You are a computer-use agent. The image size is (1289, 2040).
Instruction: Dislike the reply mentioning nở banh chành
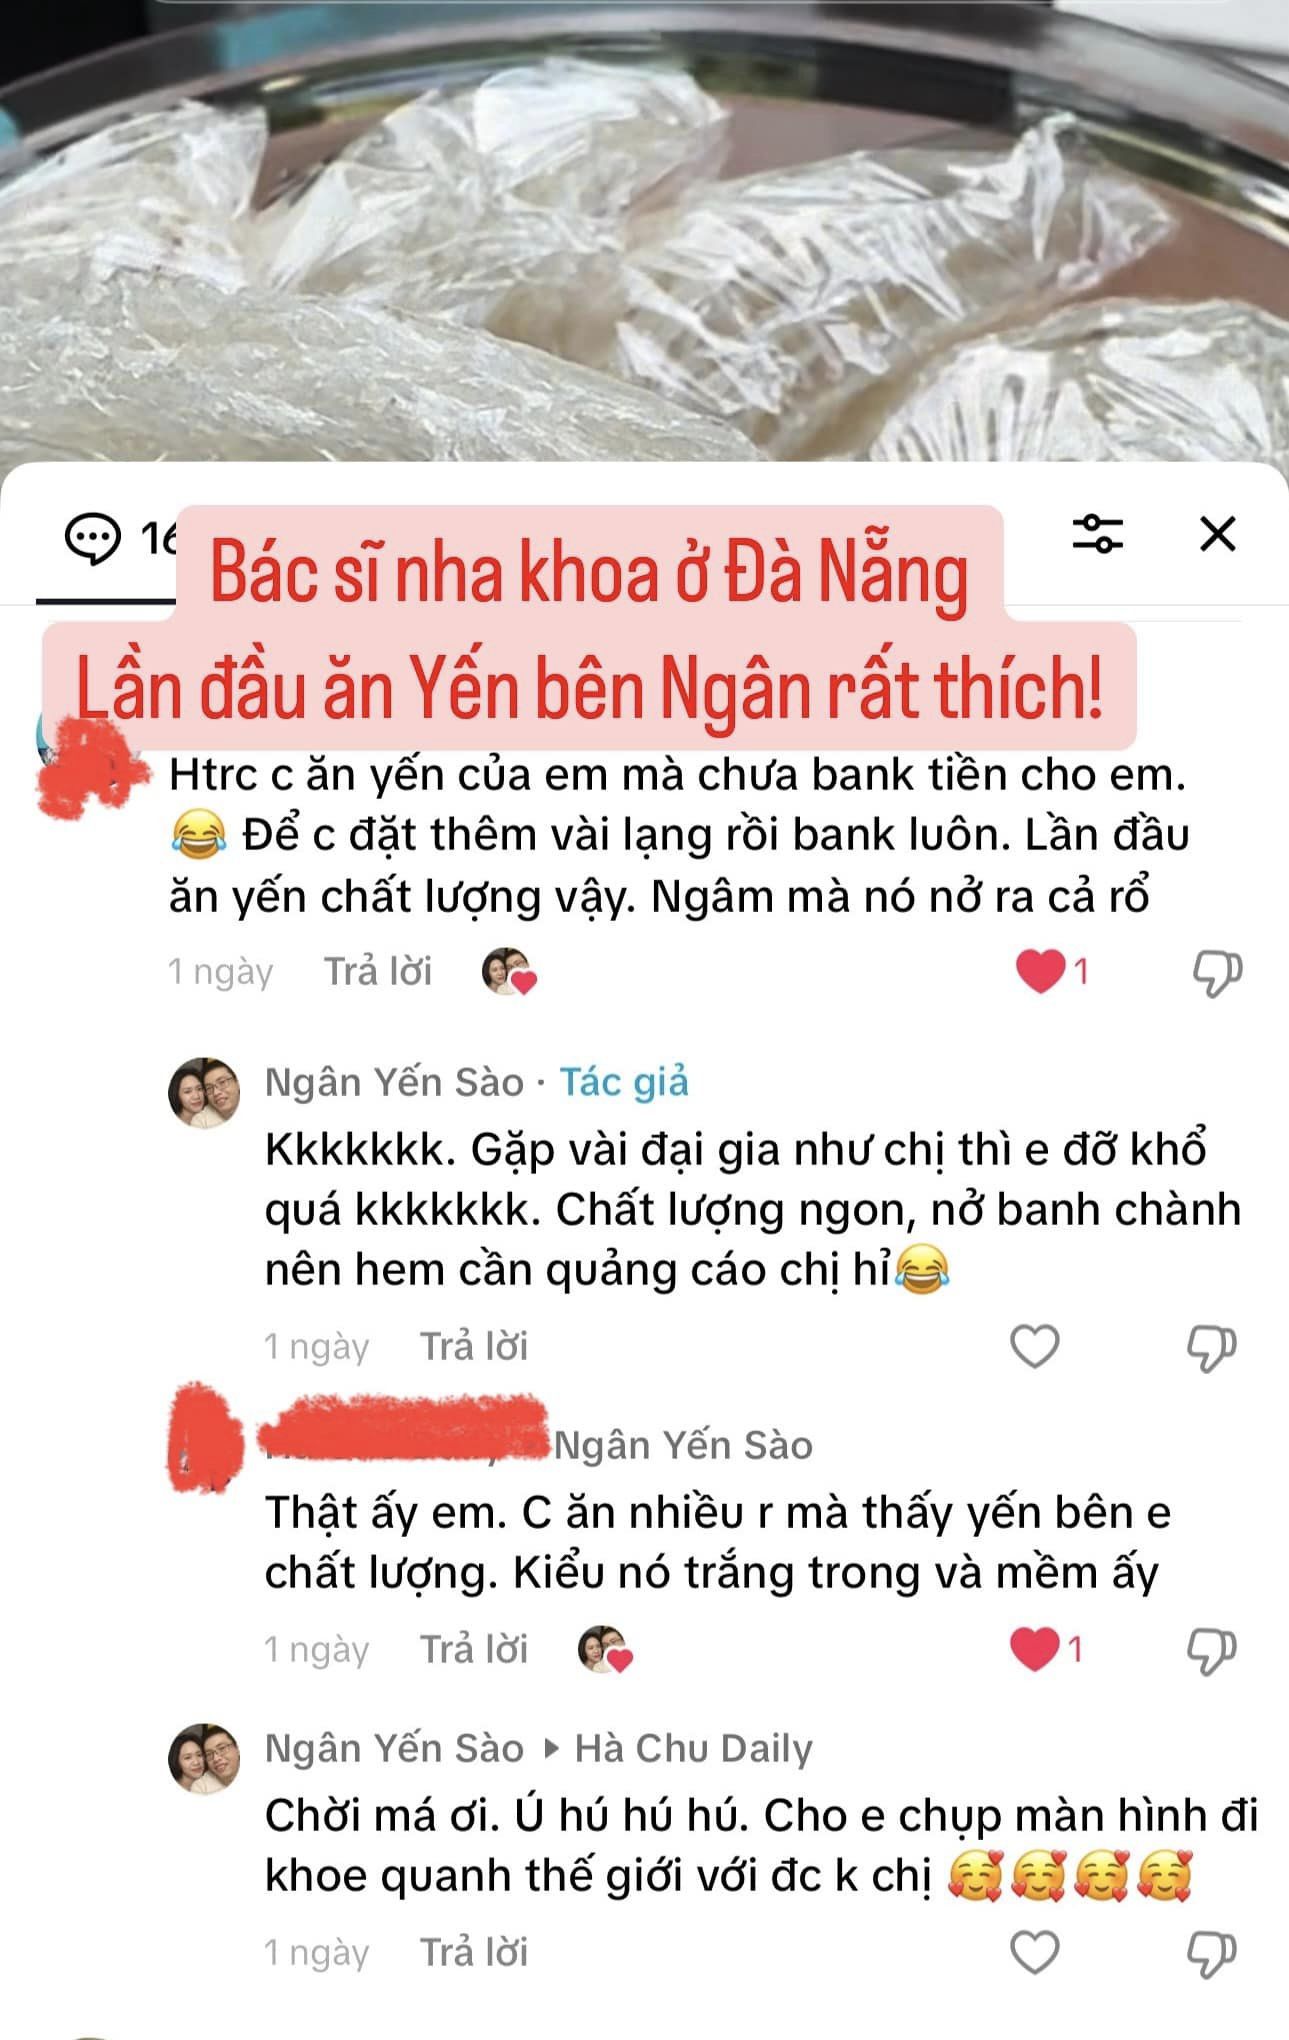[1211, 1348]
